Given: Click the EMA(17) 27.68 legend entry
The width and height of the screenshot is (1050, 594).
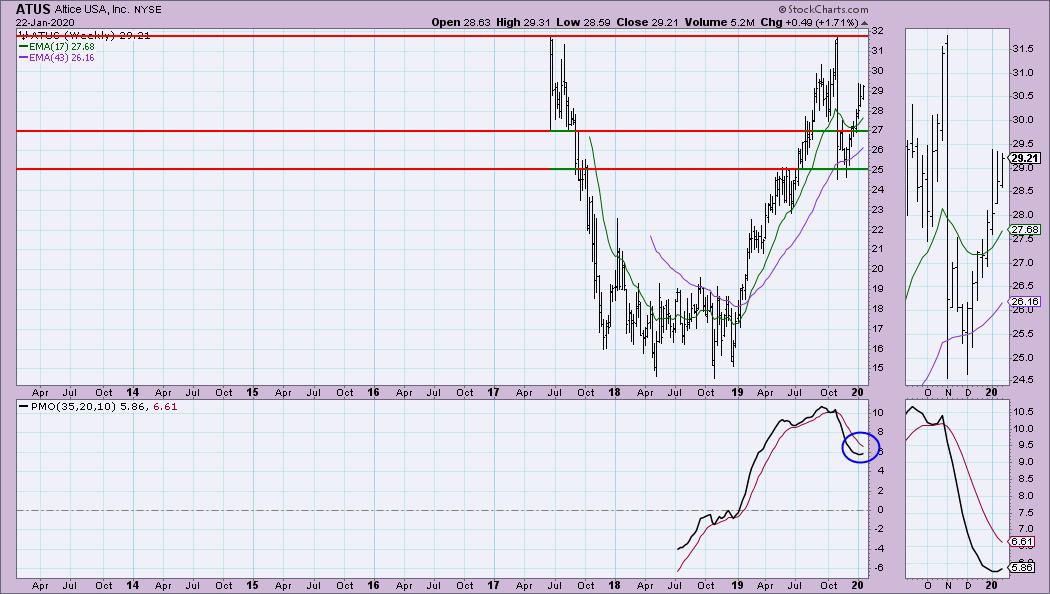Looking at the screenshot, I should (x=57, y=47).
